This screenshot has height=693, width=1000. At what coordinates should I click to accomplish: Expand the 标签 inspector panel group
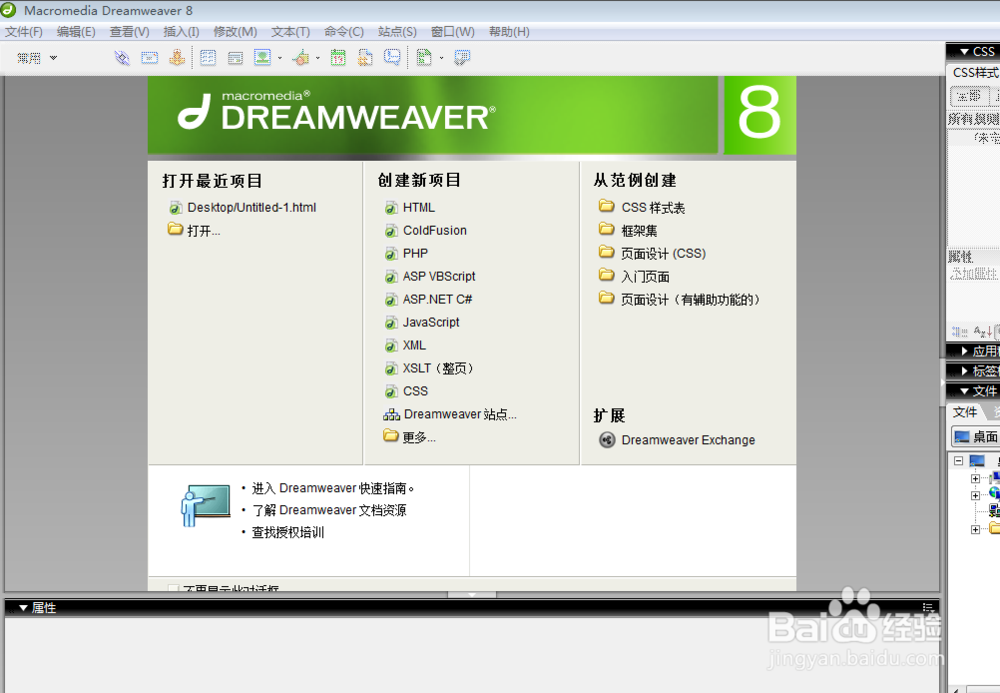point(964,371)
